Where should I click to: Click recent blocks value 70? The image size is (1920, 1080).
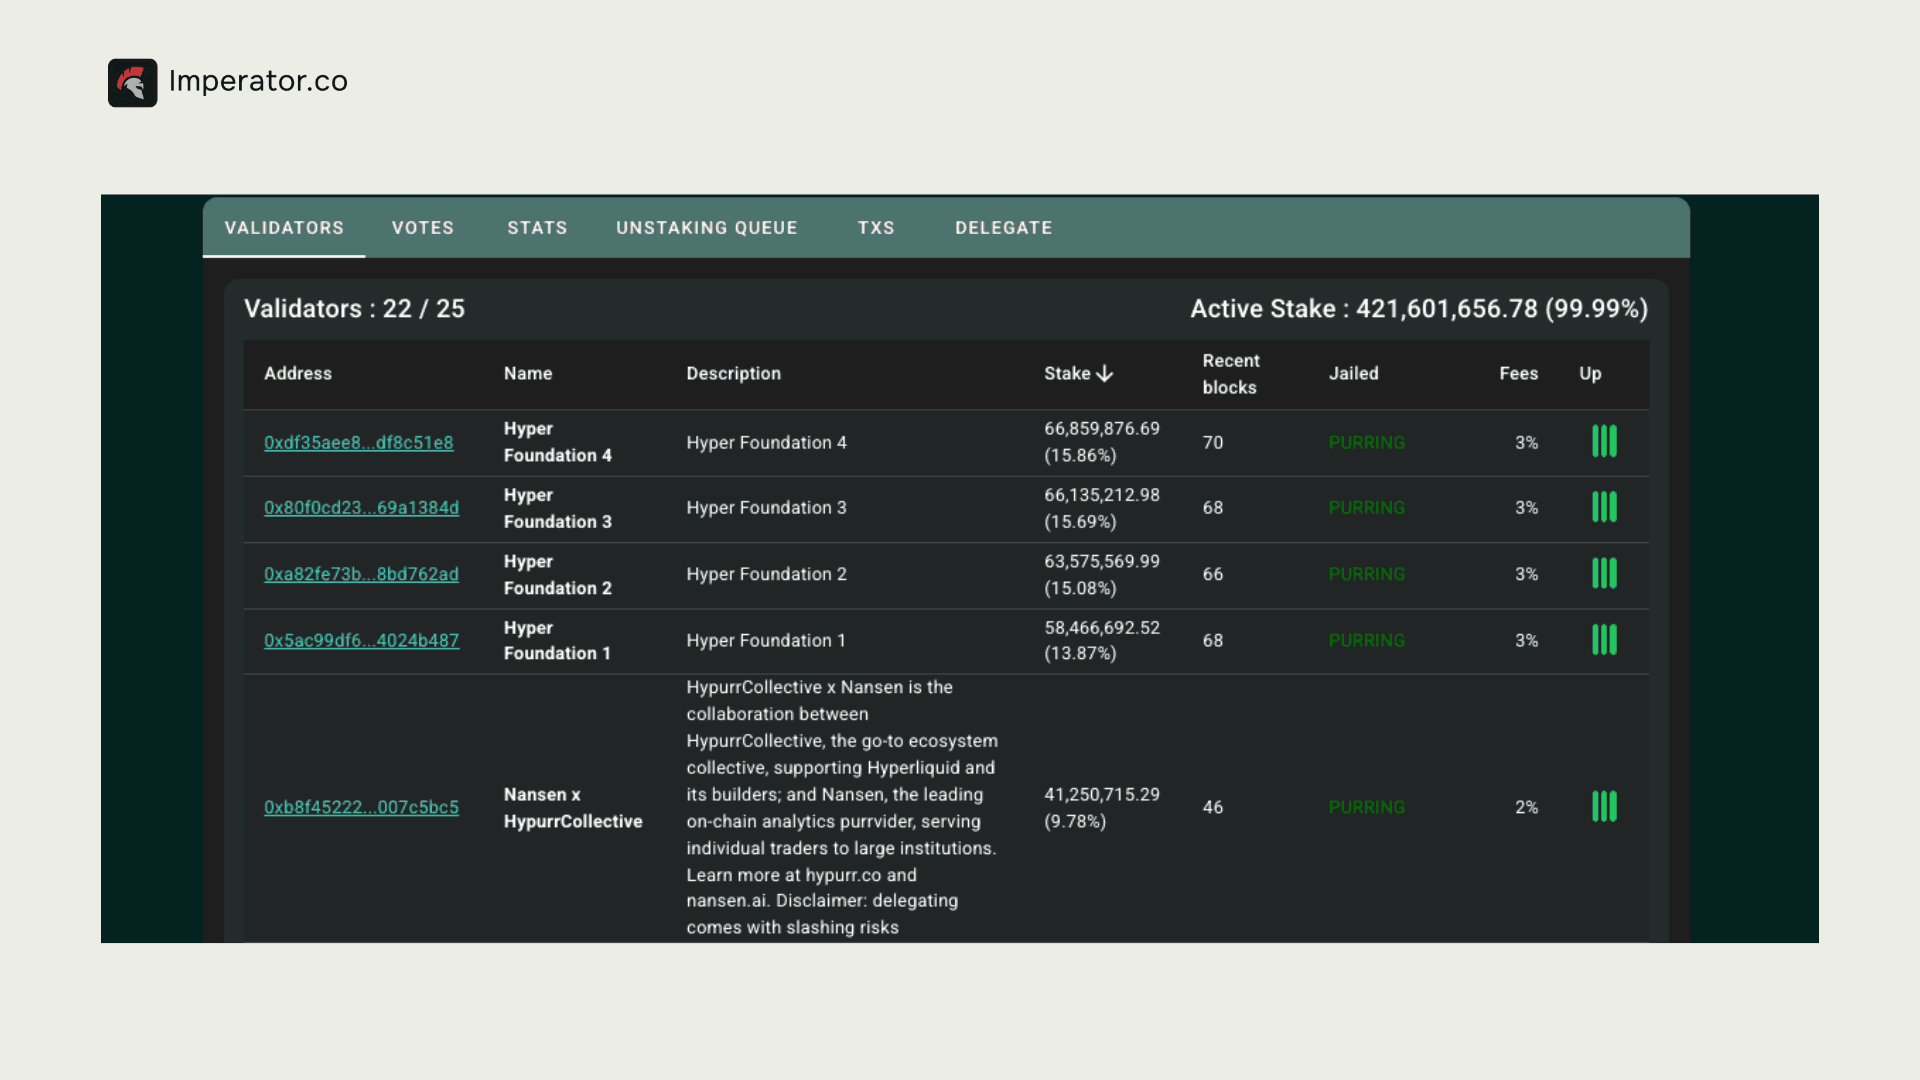[1213, 442]
